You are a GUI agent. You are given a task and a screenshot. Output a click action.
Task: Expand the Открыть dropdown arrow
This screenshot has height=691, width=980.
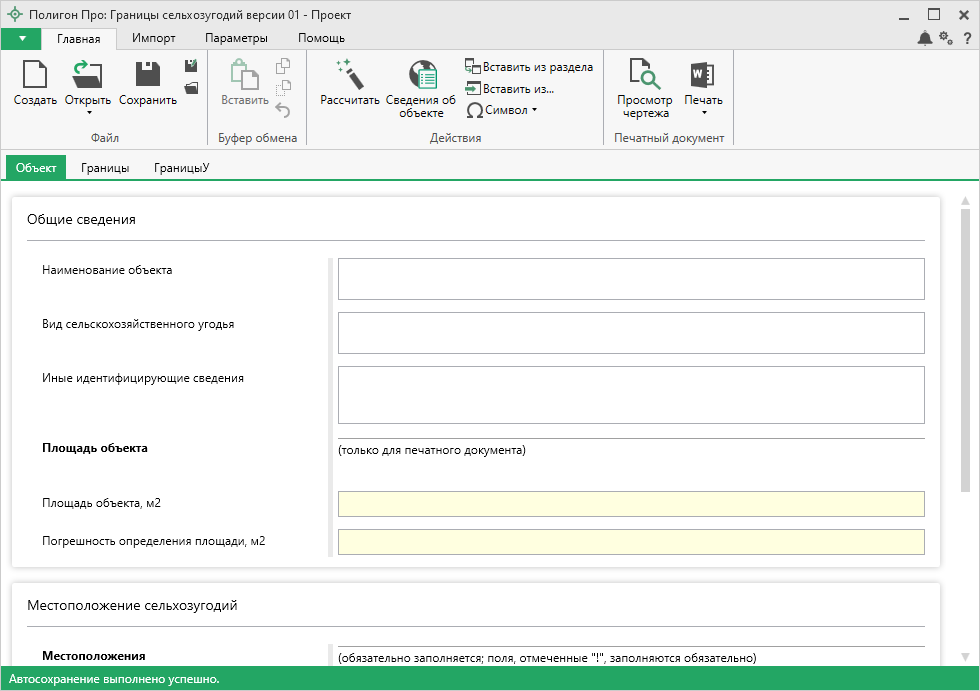[88, 113]
